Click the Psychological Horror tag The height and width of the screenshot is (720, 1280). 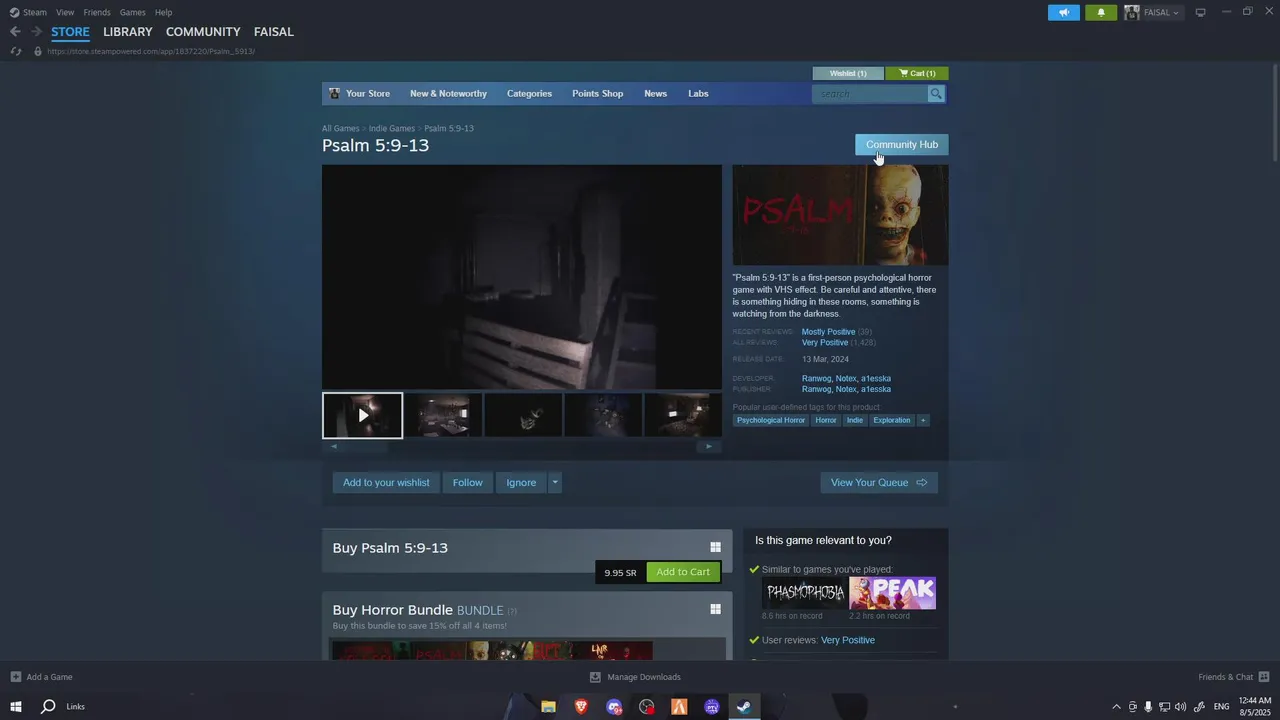pyautogui.click(x=771, y=420)
